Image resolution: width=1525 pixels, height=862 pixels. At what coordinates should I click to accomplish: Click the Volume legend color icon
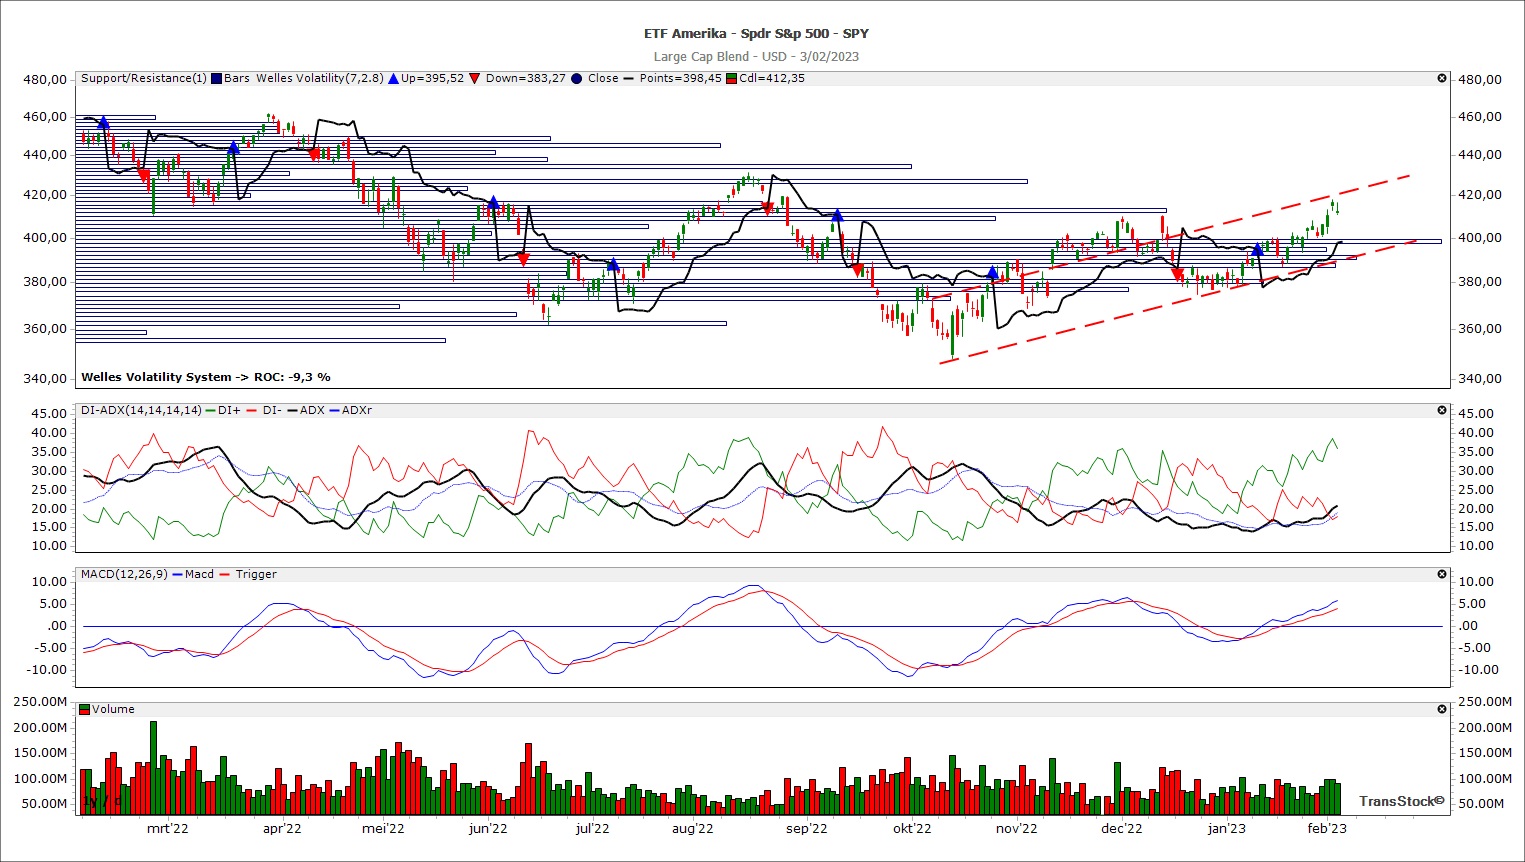pyautogui.click(x=85, y=709)
